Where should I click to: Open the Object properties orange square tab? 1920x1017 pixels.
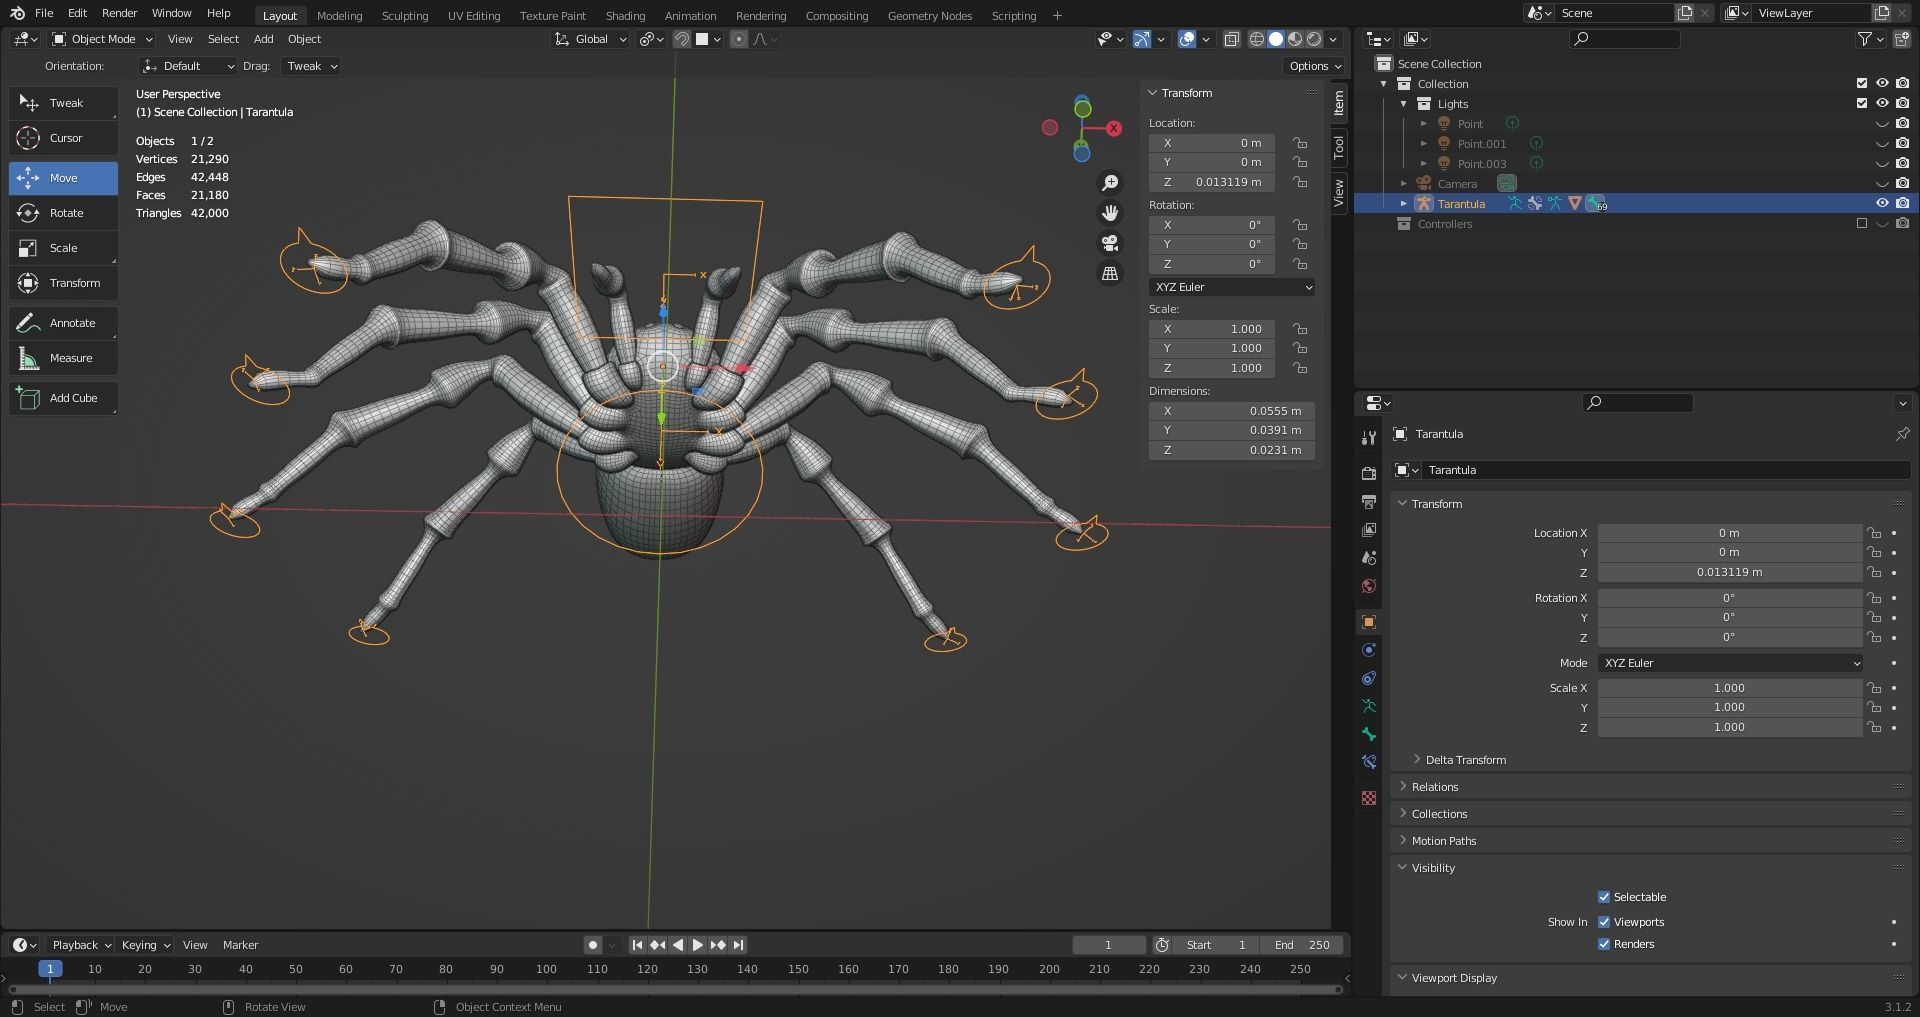click(1369, 622)
